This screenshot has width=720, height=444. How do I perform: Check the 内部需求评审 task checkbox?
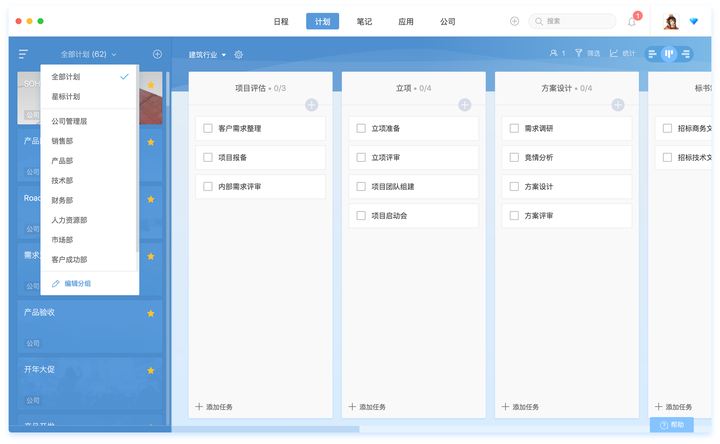tap(208, 186)
